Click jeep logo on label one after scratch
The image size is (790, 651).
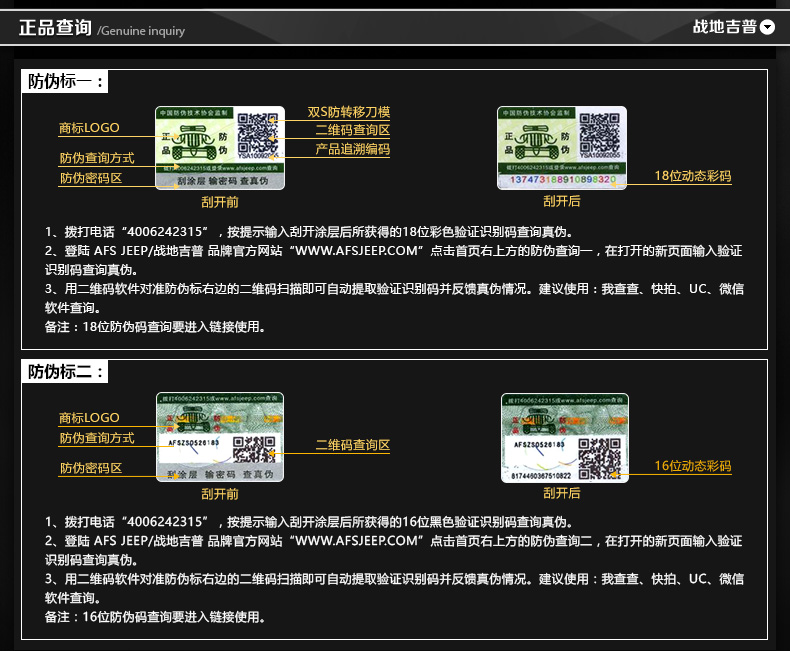537,142
